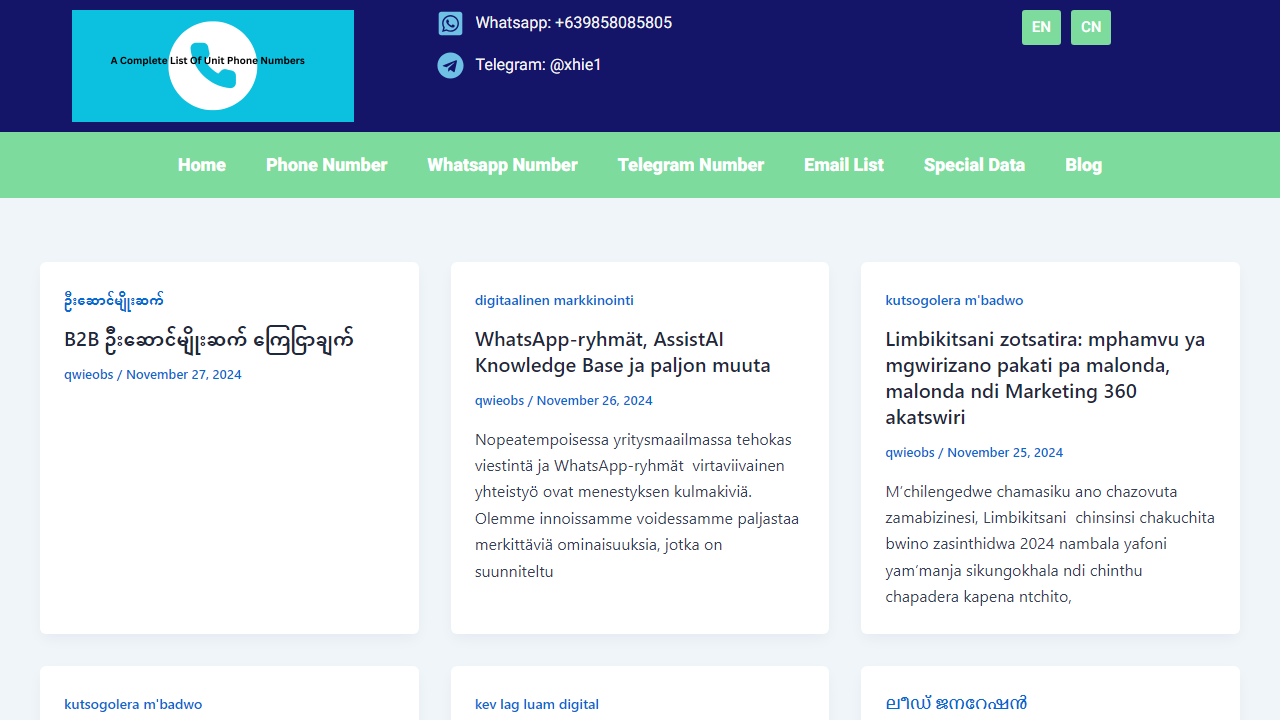
Task: Open Blog menu item
Action: click(x=1083, y=165)
